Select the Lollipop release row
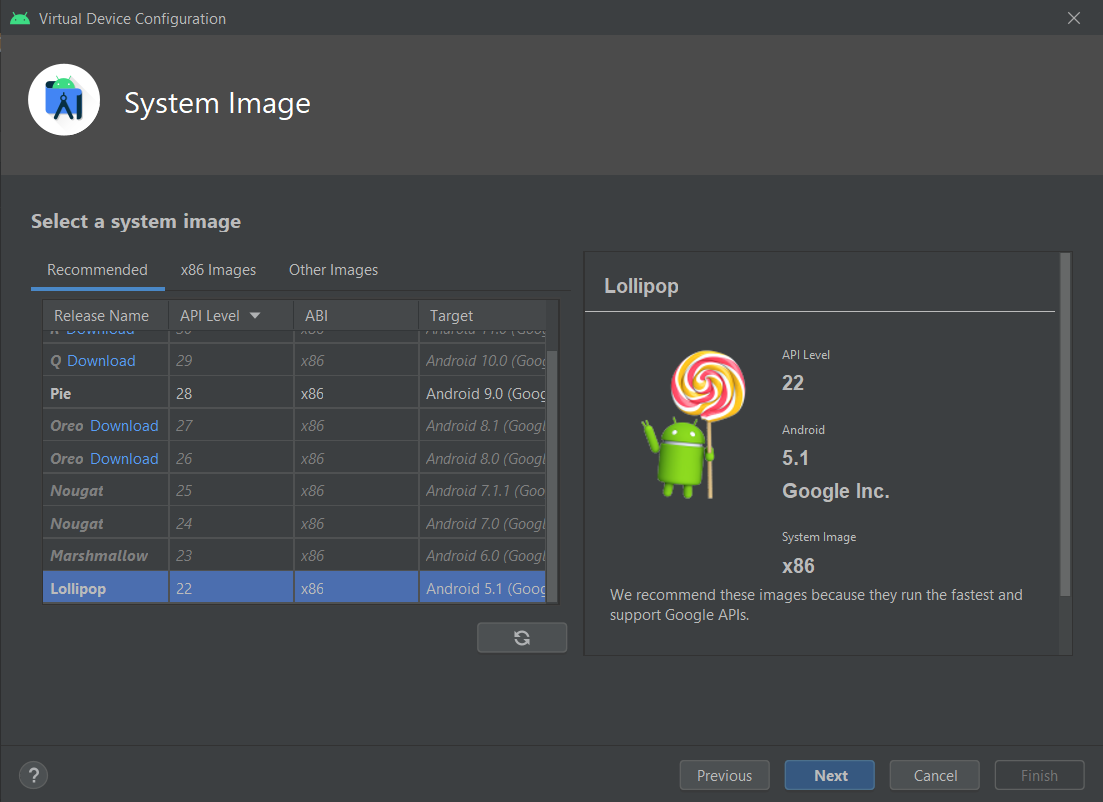This screenshot has width=1103, height=802. coord(294,589)
